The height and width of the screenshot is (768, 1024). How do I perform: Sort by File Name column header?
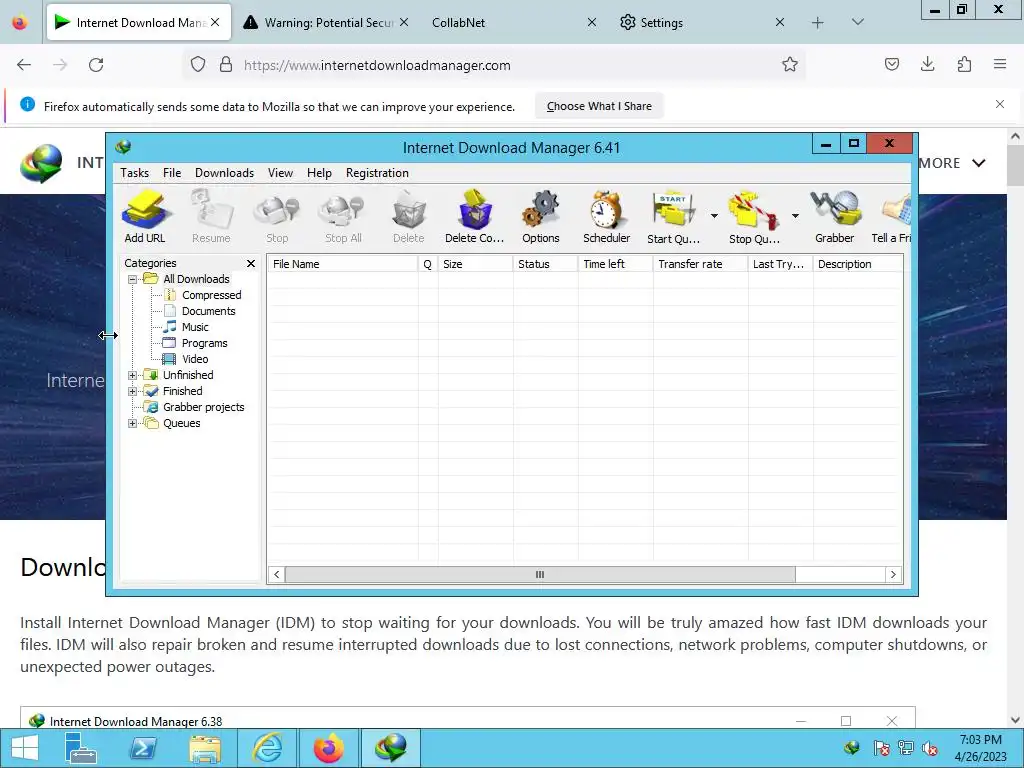coord(343,264)
